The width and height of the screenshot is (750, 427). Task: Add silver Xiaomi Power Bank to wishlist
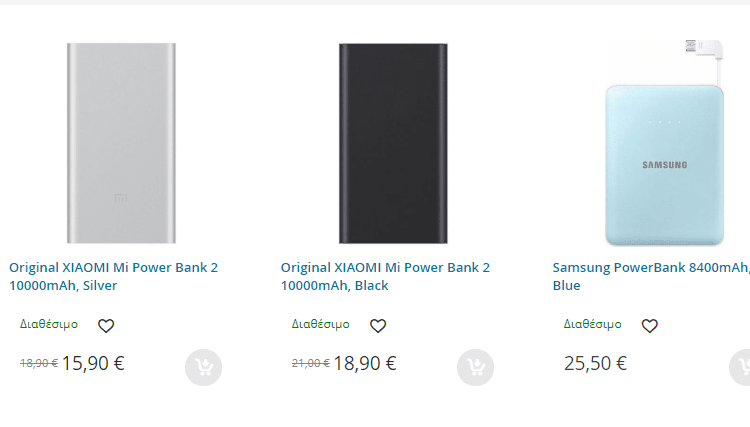(106, 326)
